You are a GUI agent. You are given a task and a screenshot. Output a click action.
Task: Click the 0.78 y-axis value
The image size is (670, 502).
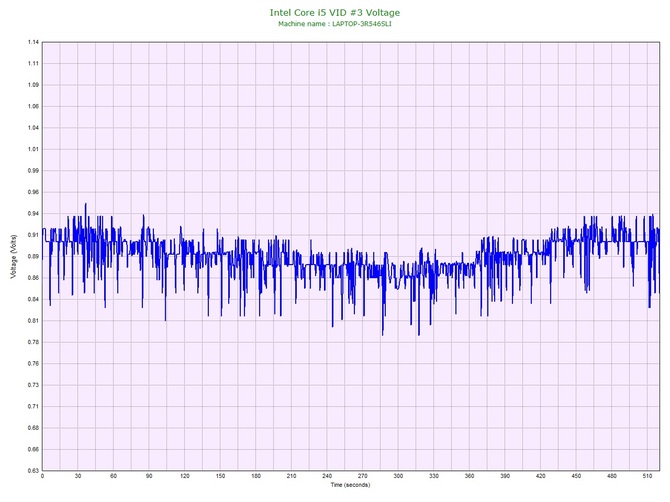point(33,342)
